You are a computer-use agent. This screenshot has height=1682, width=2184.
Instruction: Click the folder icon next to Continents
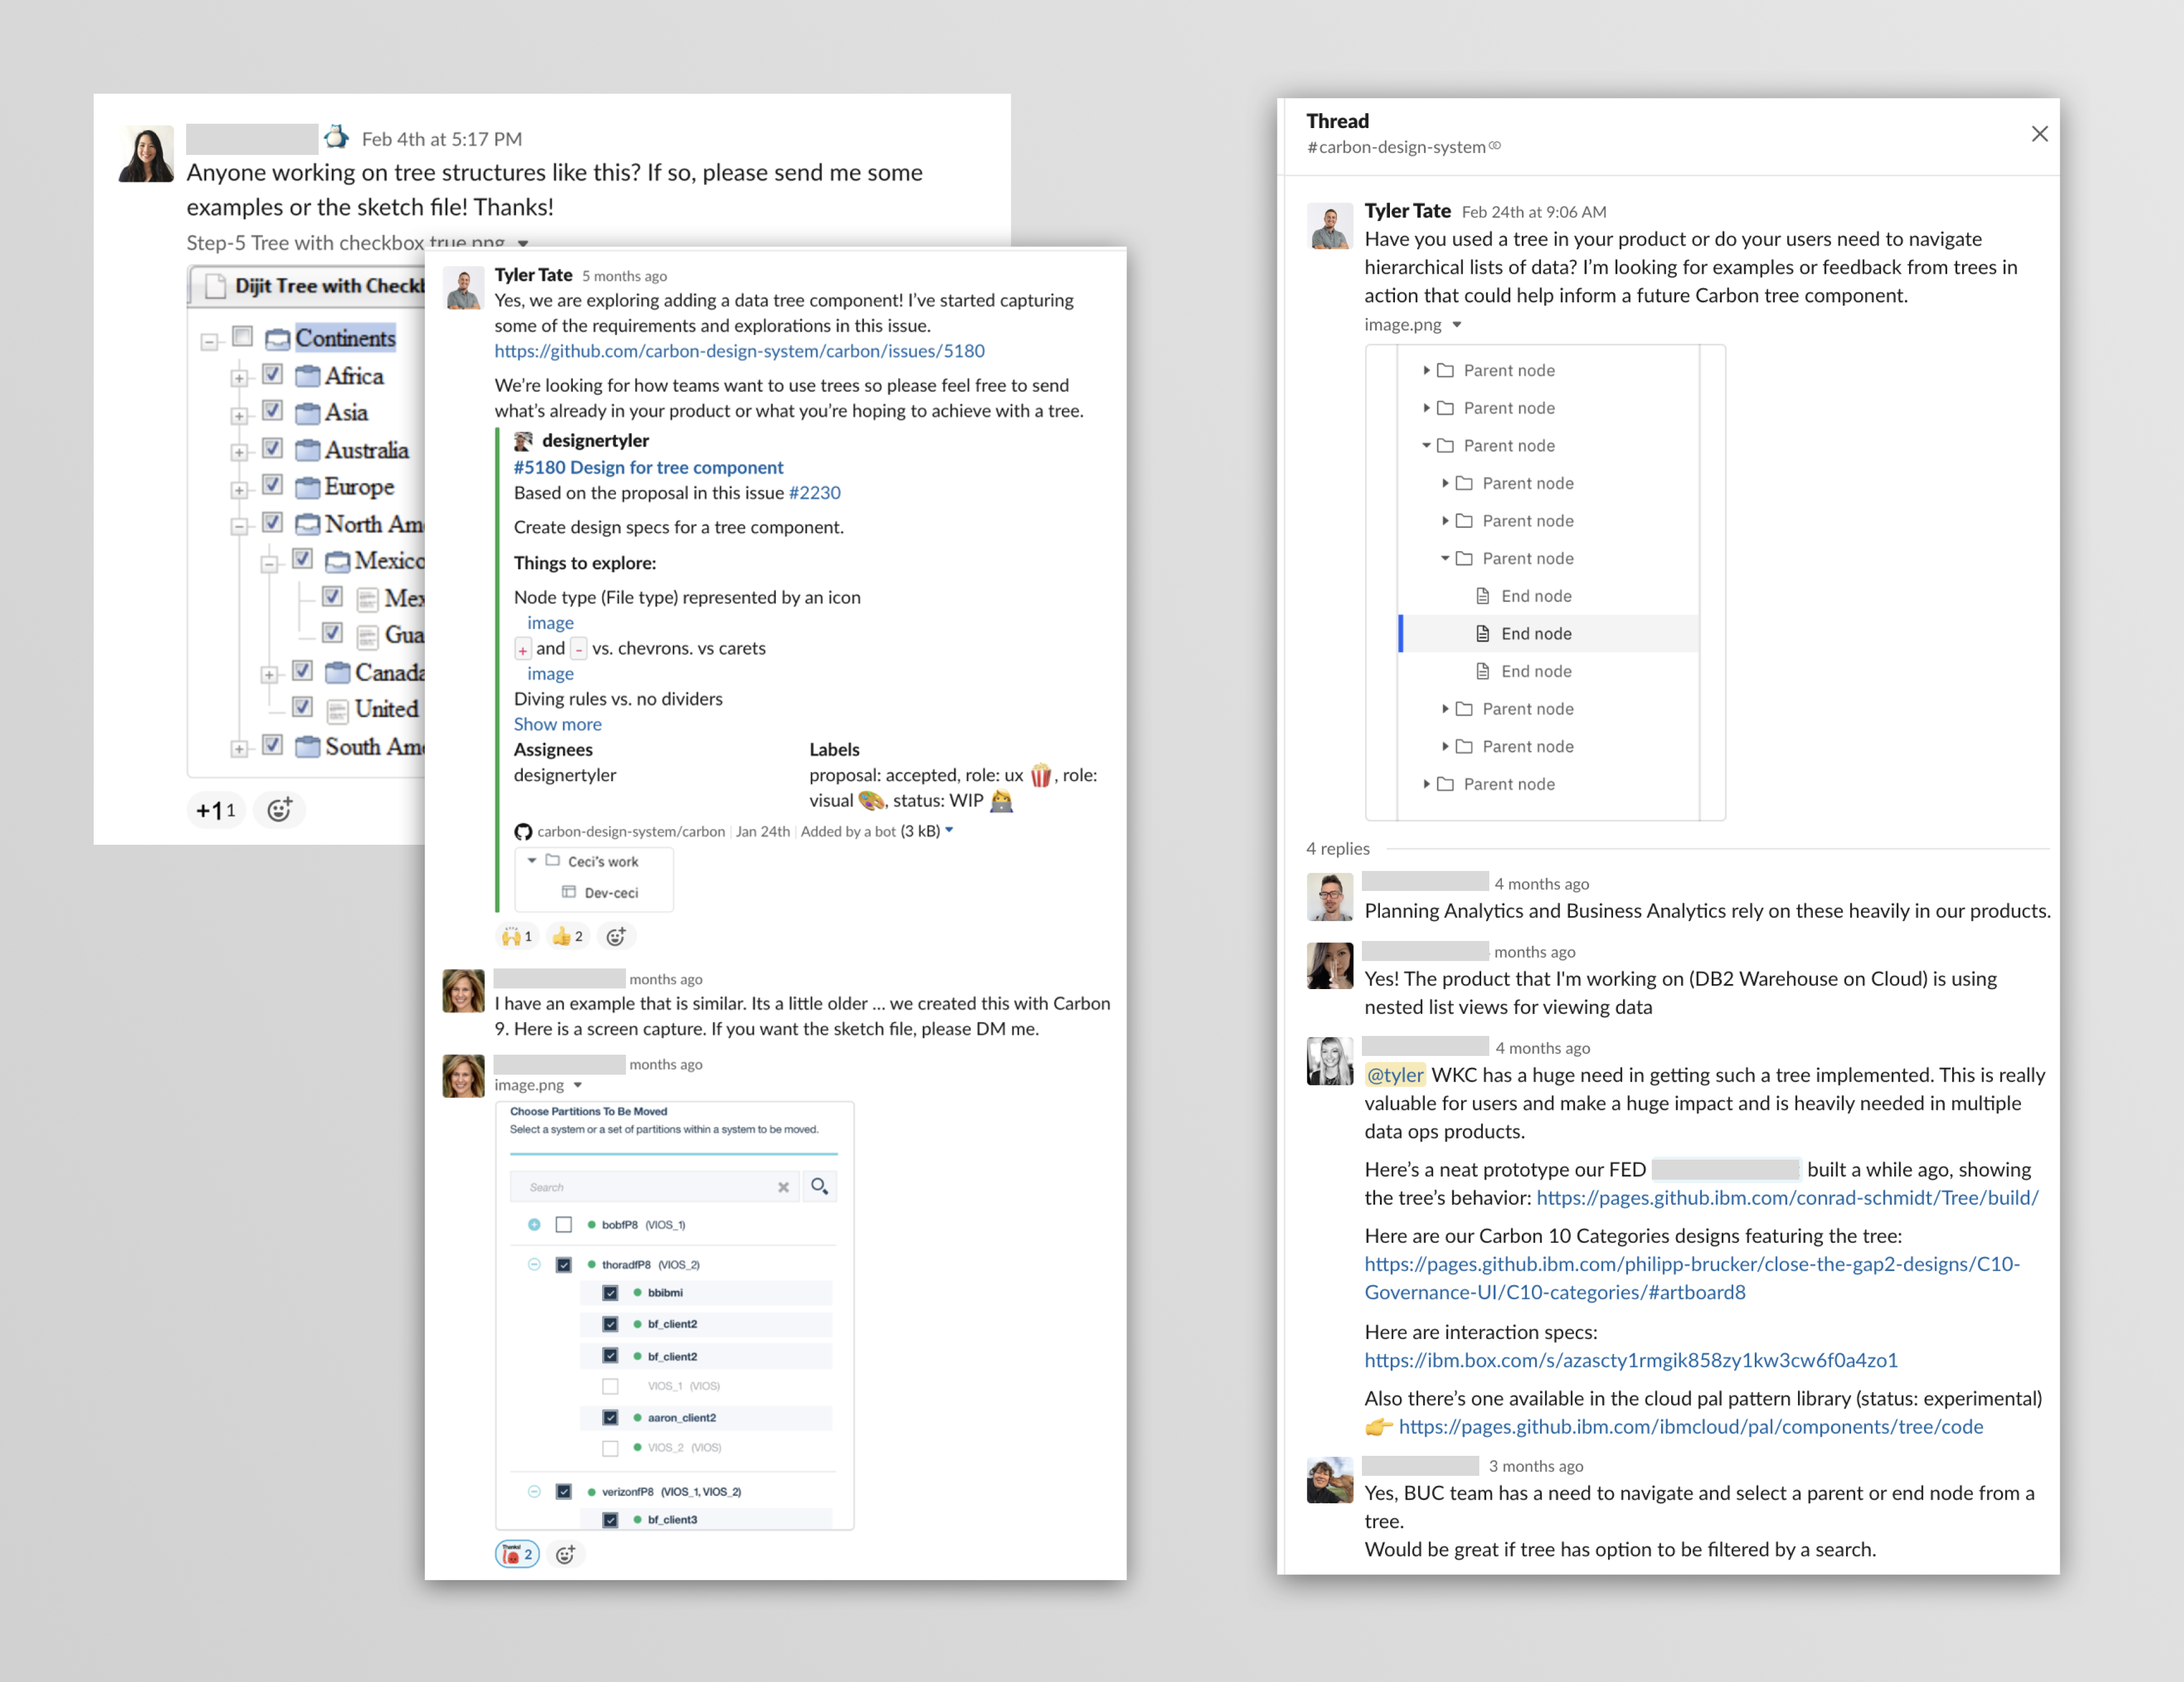(277, 338)
